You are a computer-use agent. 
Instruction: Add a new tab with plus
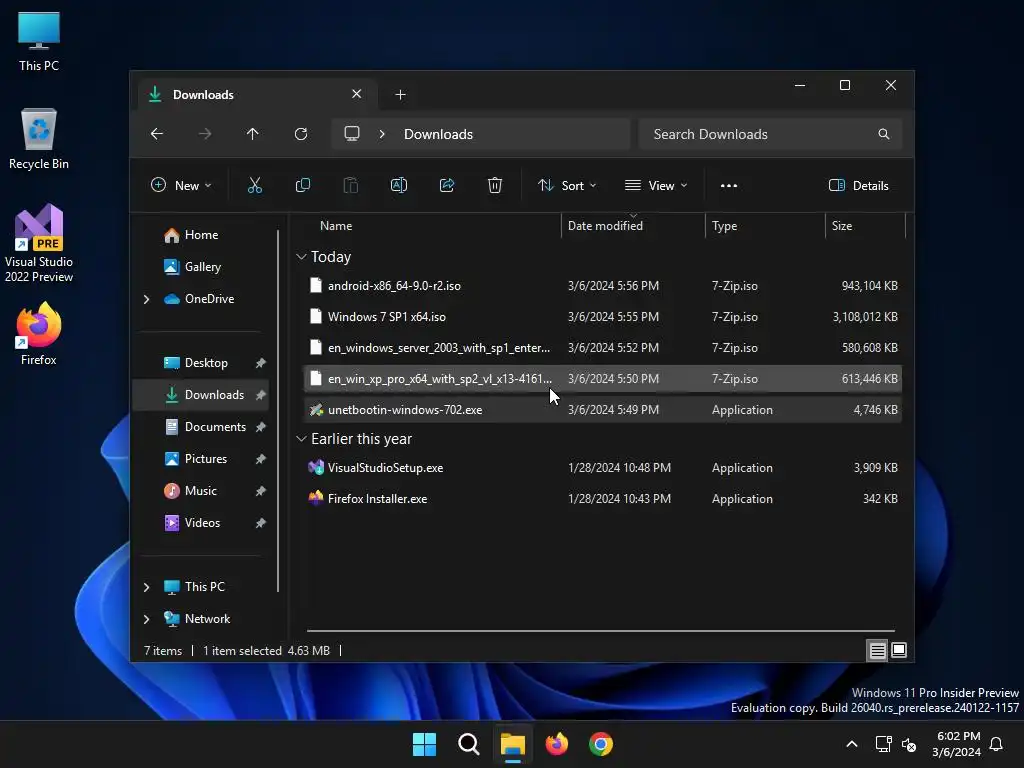click(x=400, y=95)
